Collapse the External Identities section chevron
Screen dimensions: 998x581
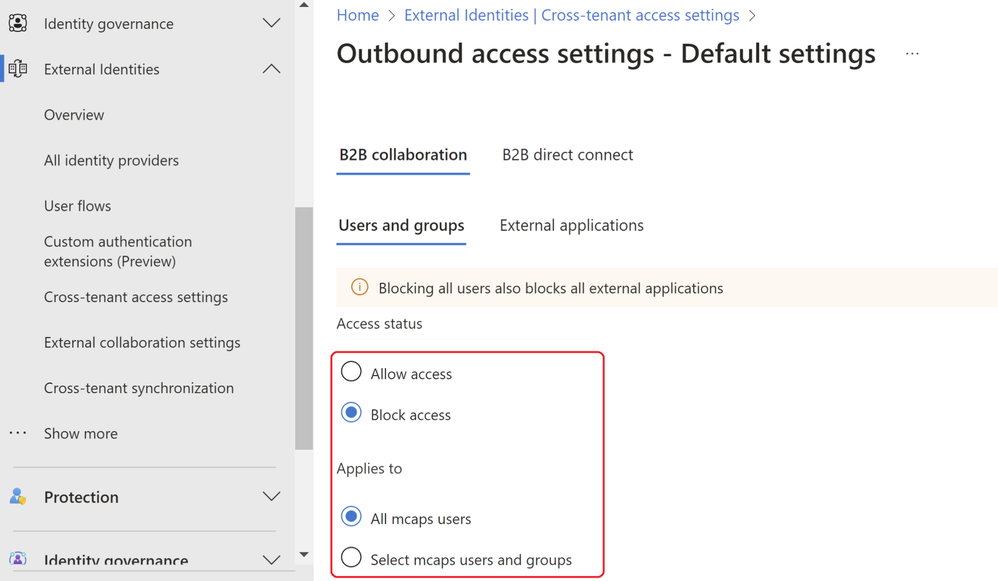(271, 69)
